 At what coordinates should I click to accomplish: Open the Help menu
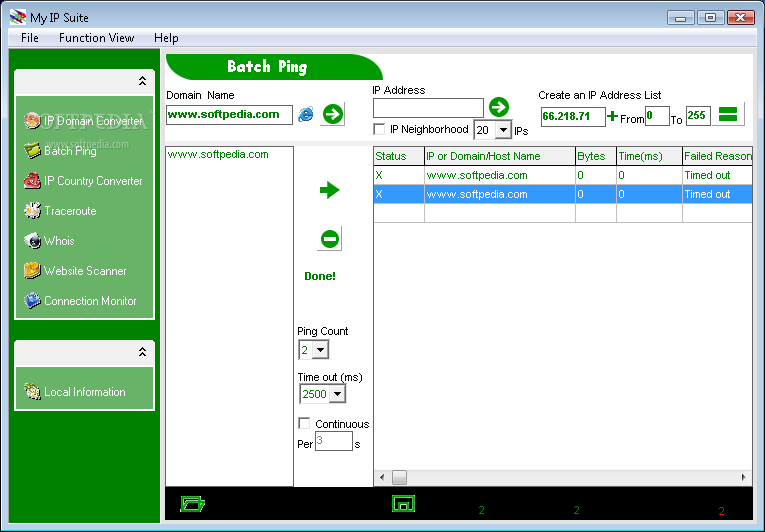[166, 38]
